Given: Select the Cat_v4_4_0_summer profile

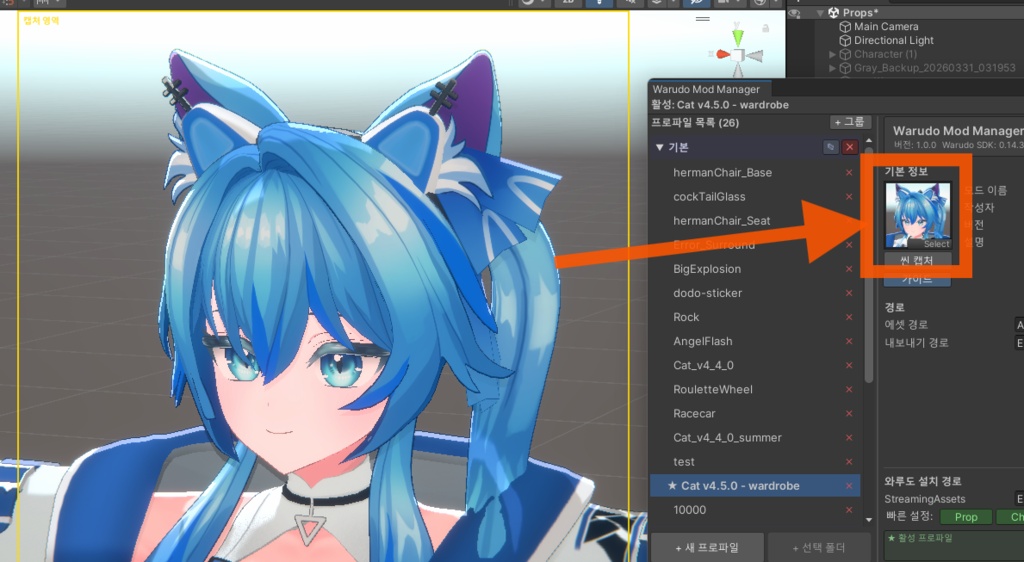Looking at the screenshot, I should pyautogui.click(x=754, y=438).
